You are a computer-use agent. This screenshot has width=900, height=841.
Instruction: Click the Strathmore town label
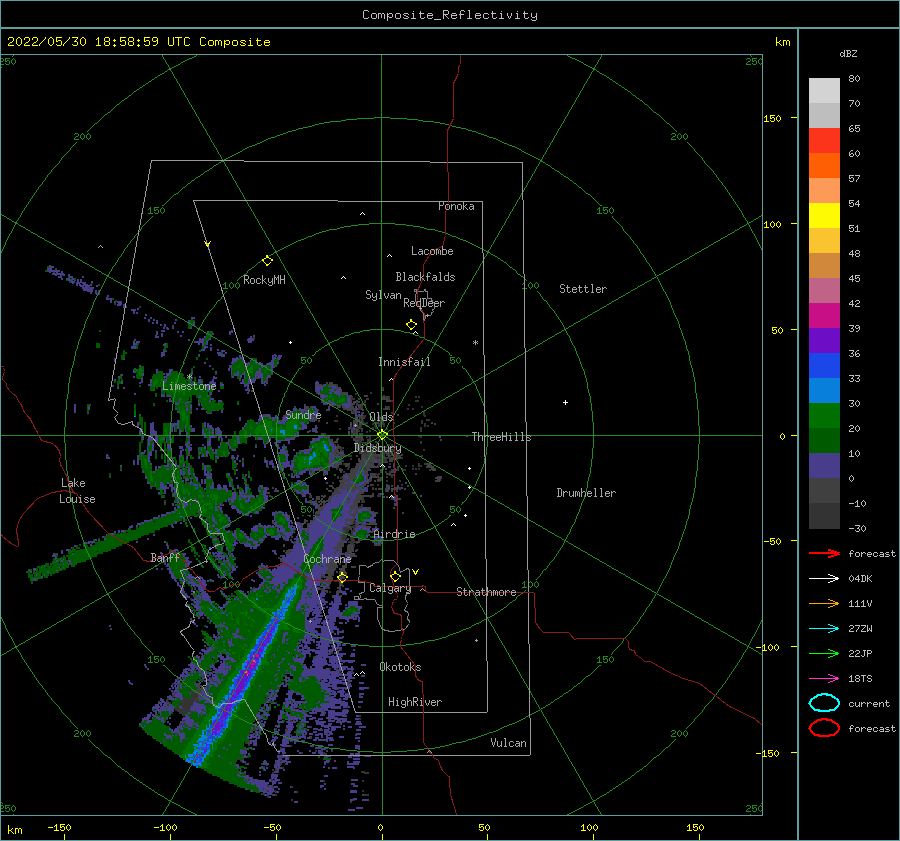486,592
